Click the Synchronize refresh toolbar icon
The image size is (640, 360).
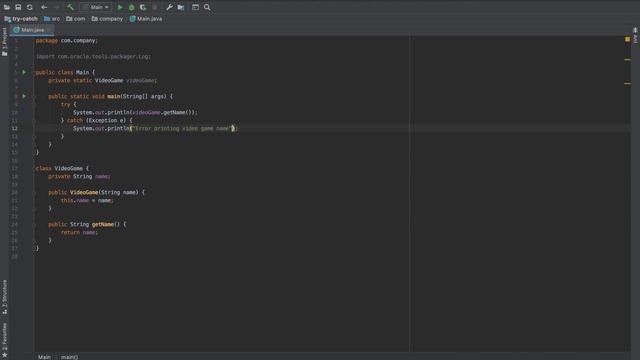29,7
